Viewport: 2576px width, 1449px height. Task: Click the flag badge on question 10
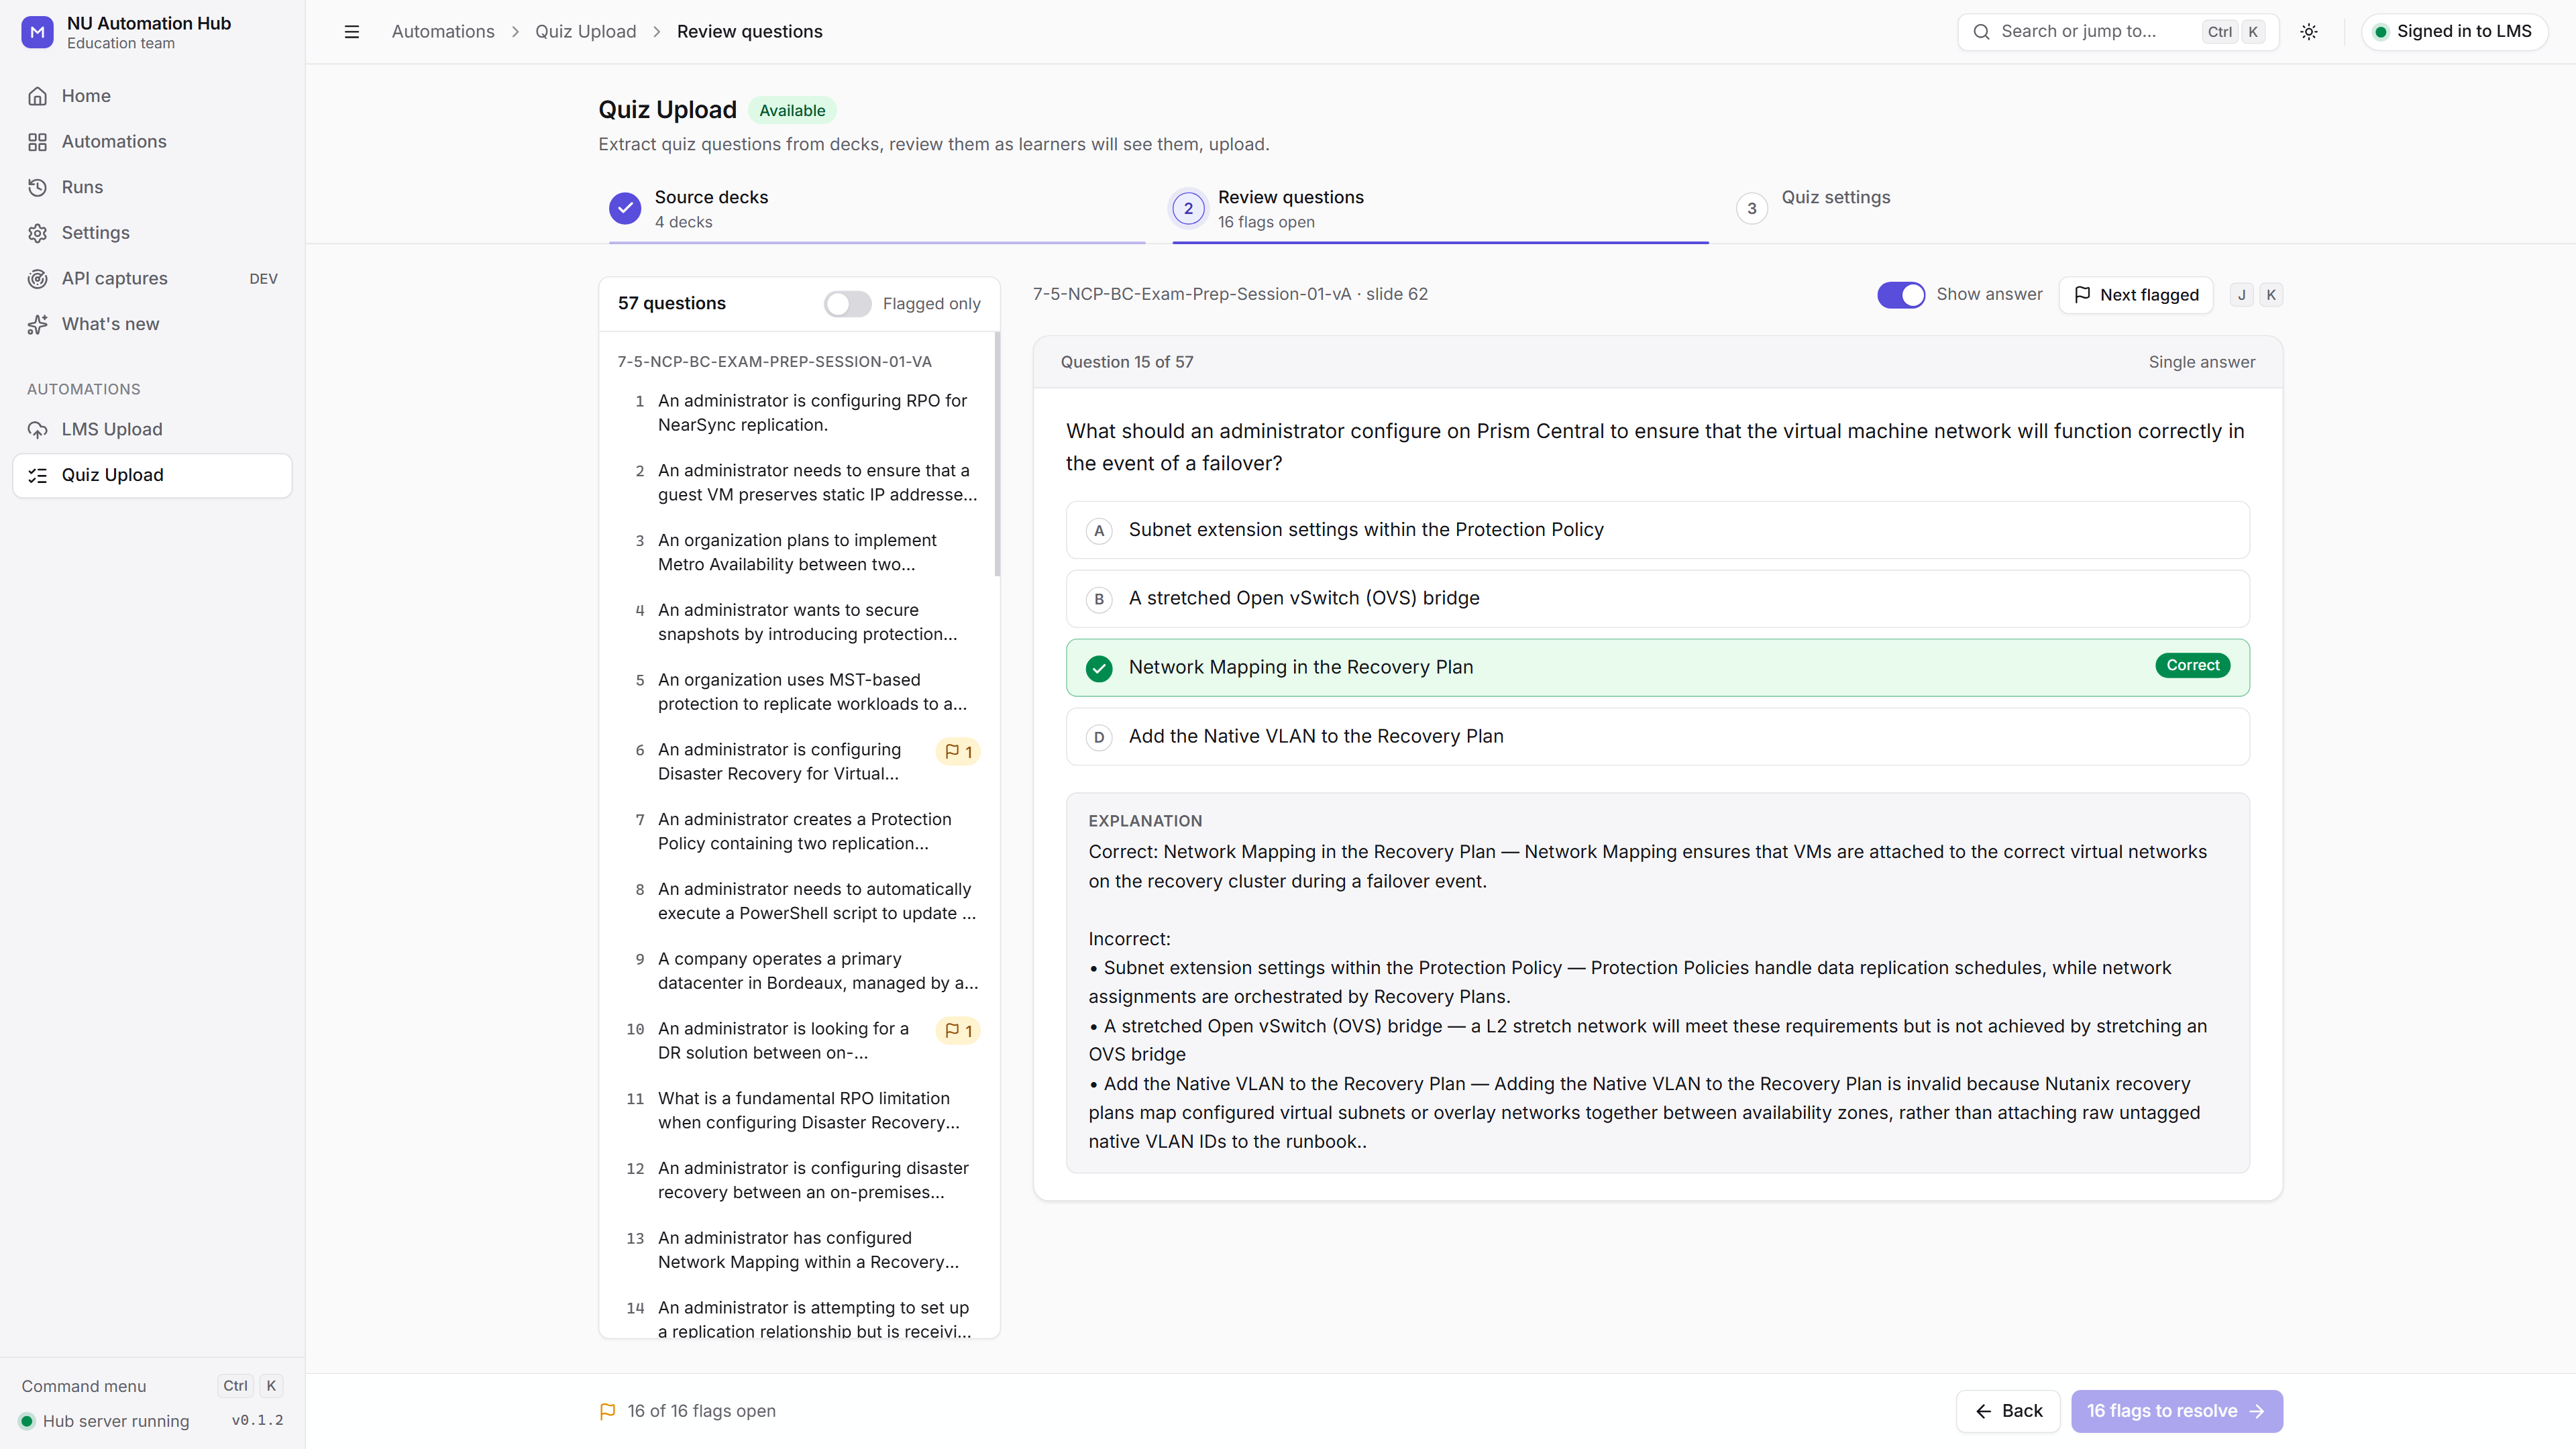[958, 1030]
